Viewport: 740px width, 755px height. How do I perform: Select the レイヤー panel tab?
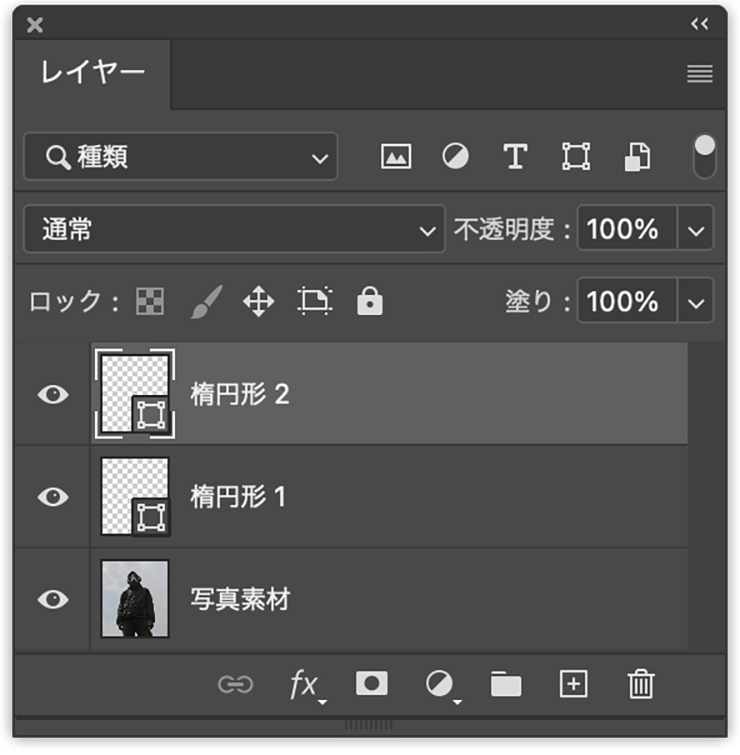(93, 73)
